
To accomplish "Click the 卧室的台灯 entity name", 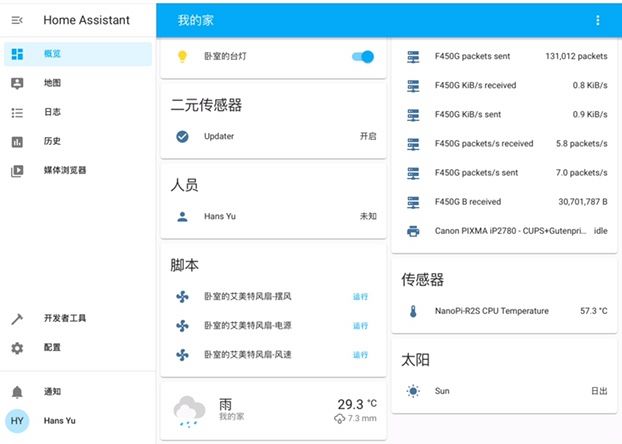I will pos(225,56).
